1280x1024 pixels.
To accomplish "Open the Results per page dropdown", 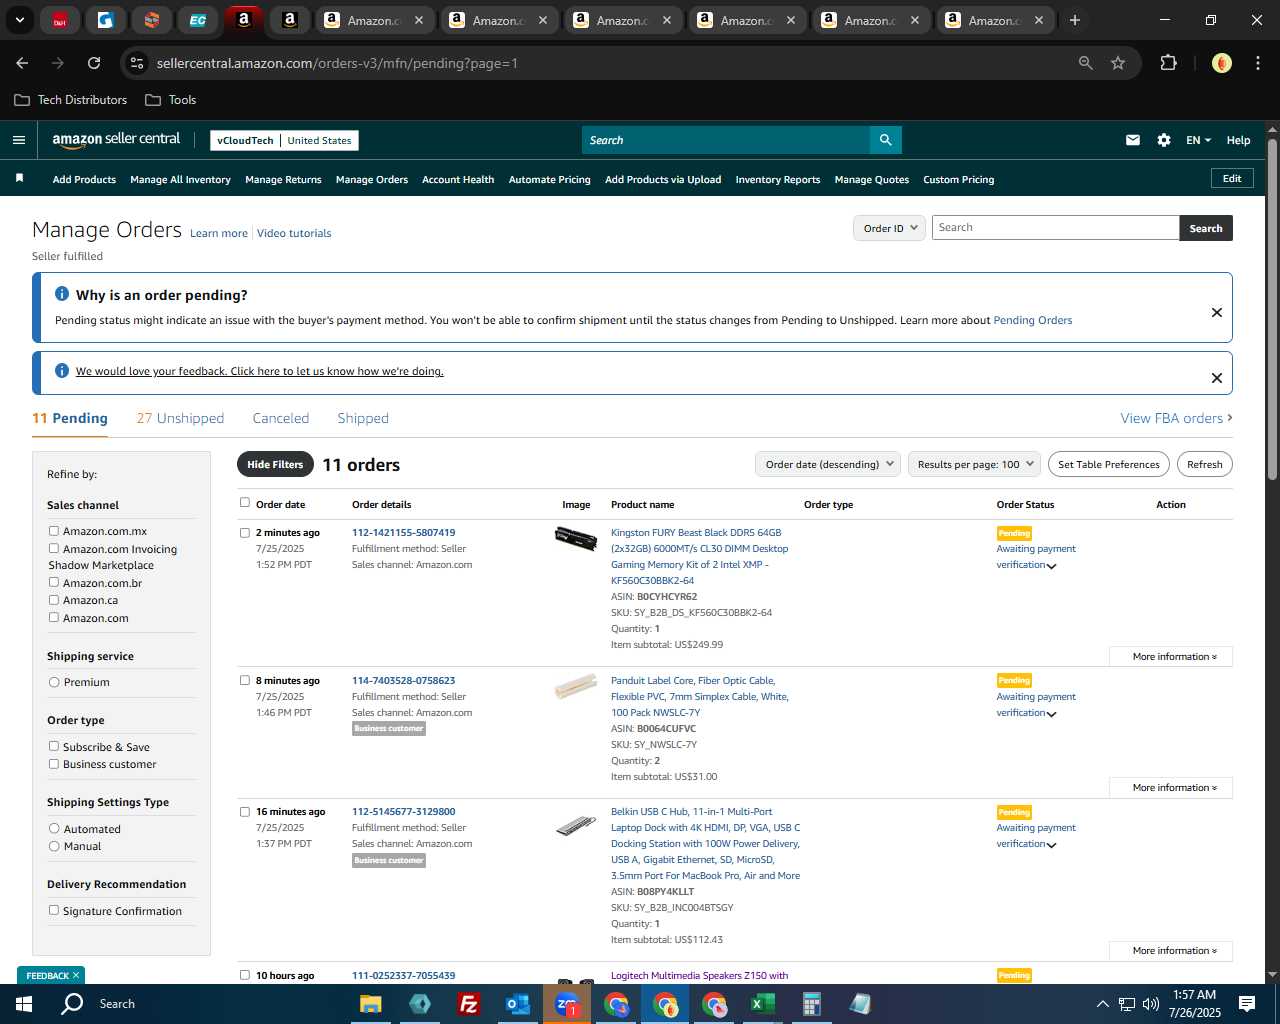I will pos(975,464).
